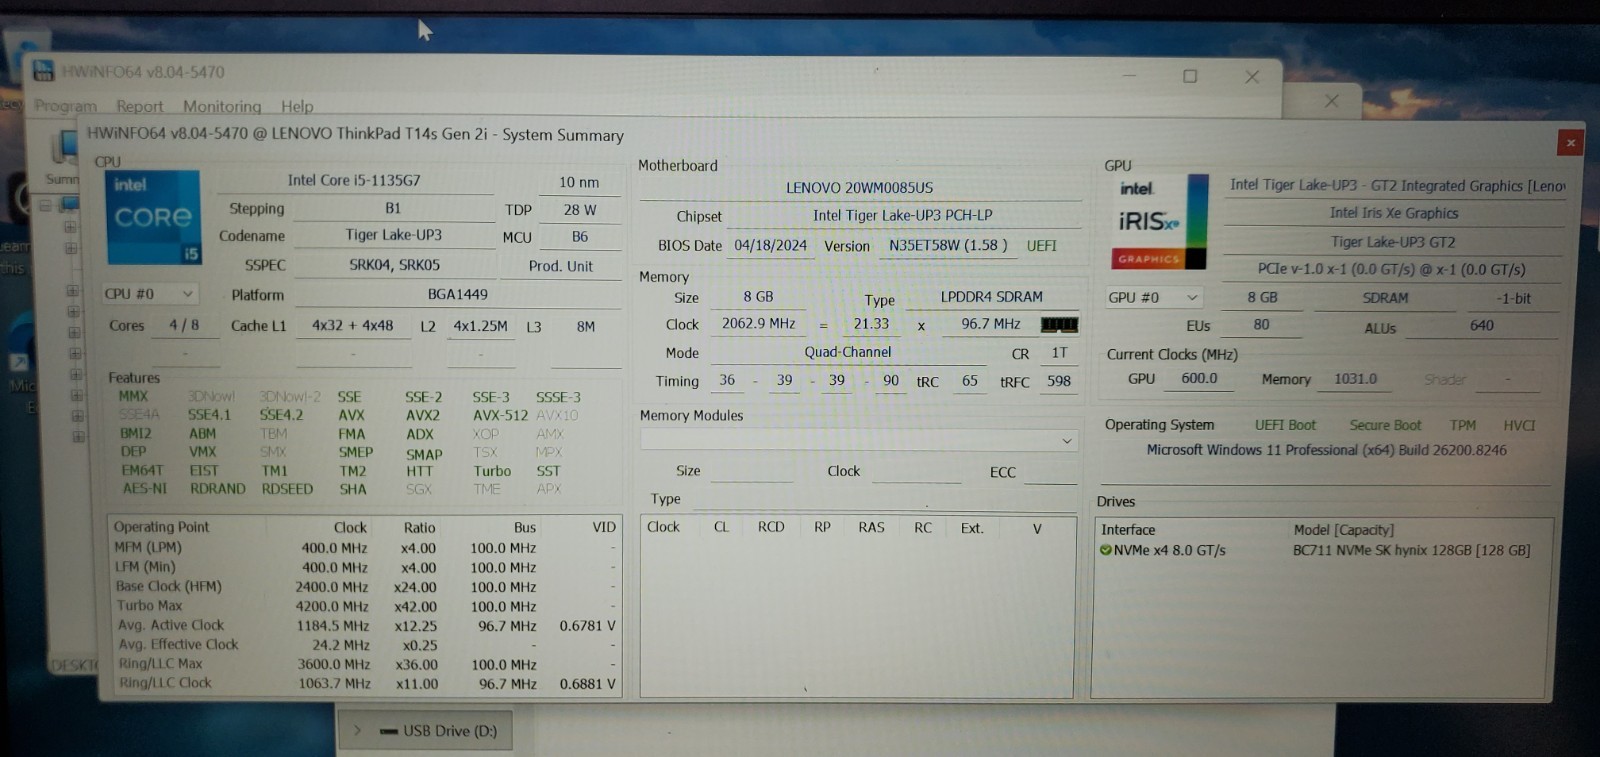
Task: Click the GPU clock 600.0 value
Action: [x=1199, y=378]
